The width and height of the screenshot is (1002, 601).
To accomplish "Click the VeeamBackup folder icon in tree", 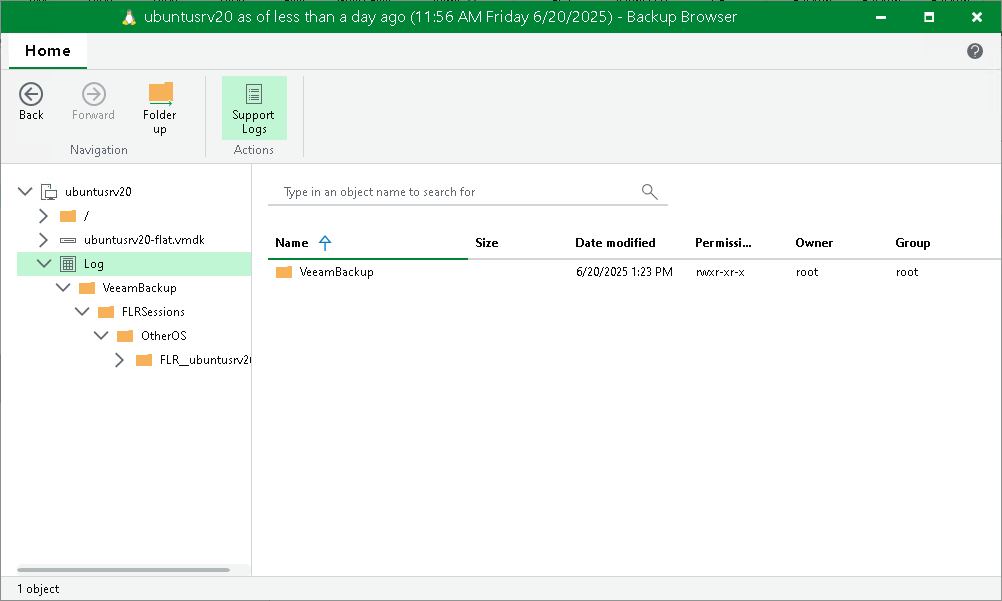I will click(87, 288).
